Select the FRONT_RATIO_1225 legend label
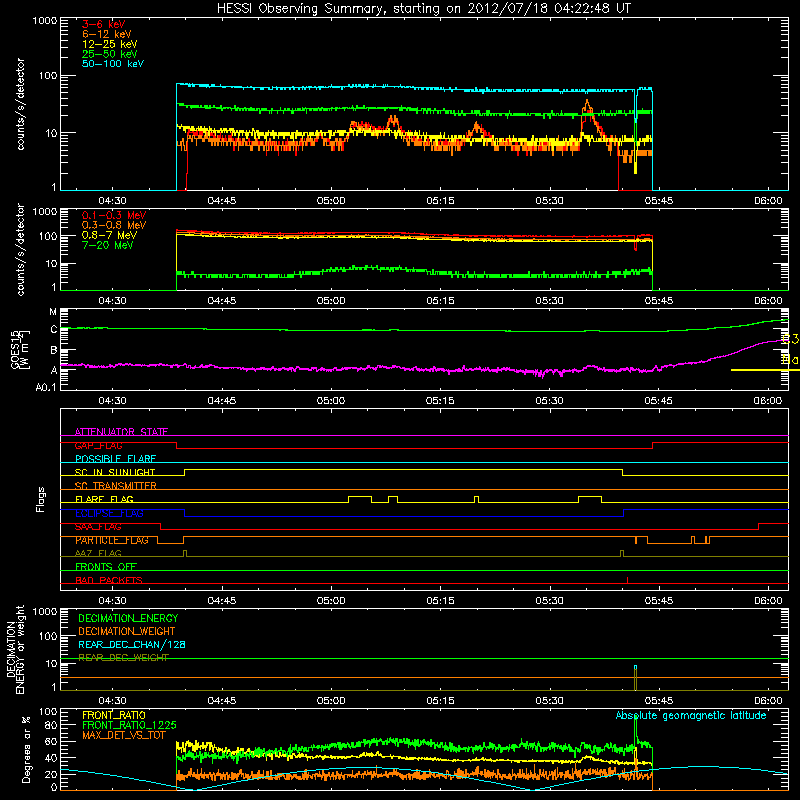800x800 pixels. pyautogui.click(x=129, y=725)
